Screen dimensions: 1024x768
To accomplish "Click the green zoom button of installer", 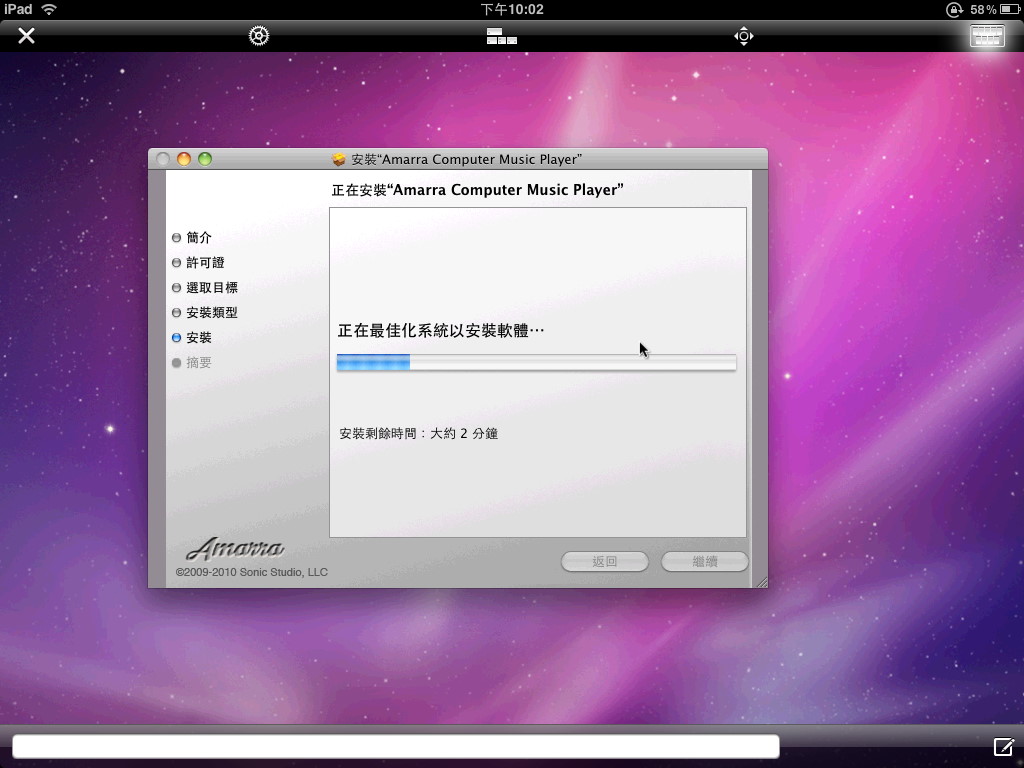I will (x=205, y=159).
